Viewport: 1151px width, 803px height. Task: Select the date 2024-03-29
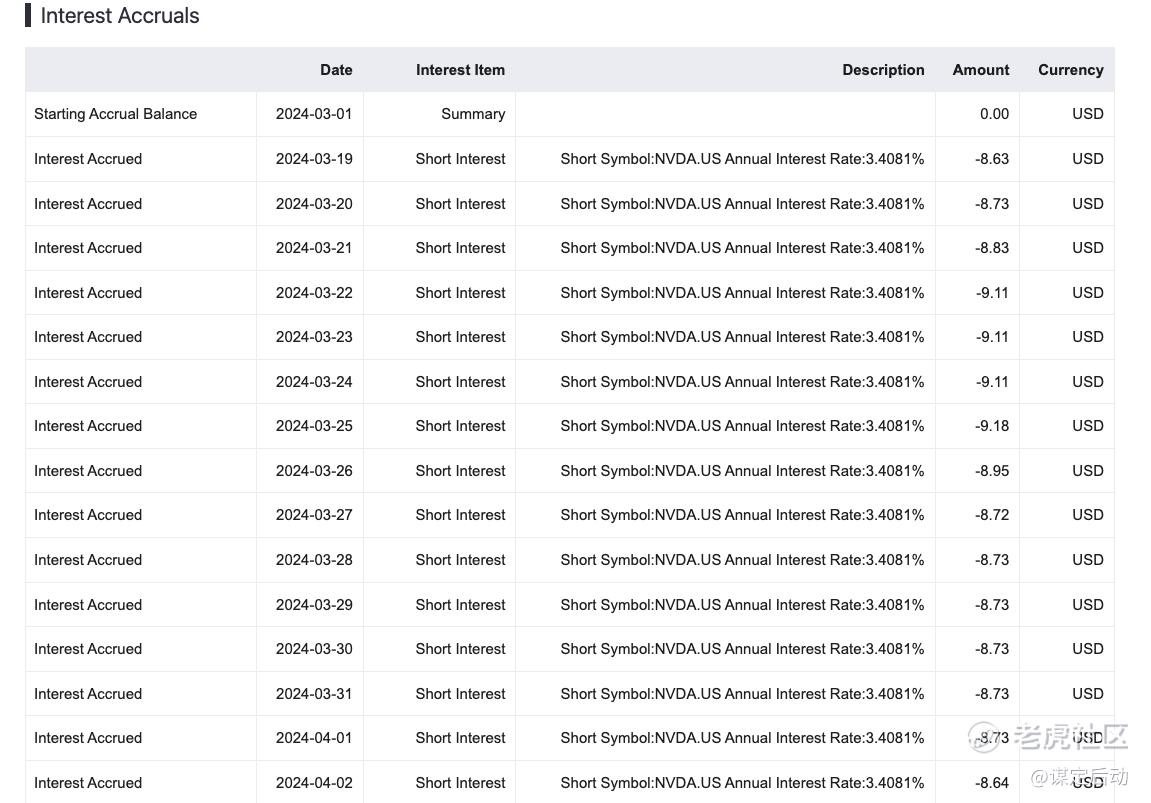point(314,605)
